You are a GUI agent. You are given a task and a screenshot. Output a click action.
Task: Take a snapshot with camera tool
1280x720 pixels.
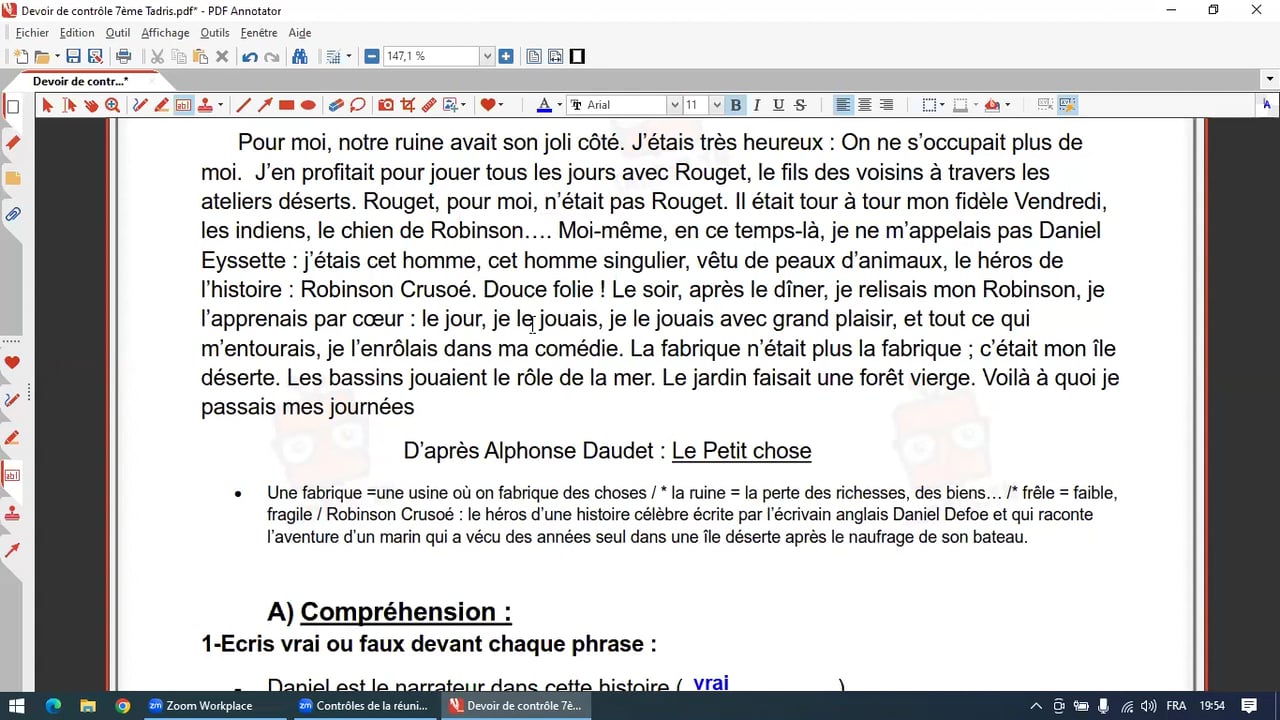(x=385, y=105)
